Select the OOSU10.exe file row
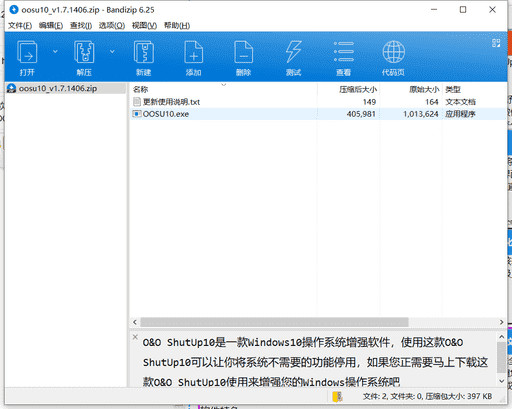 pos(318,114)
